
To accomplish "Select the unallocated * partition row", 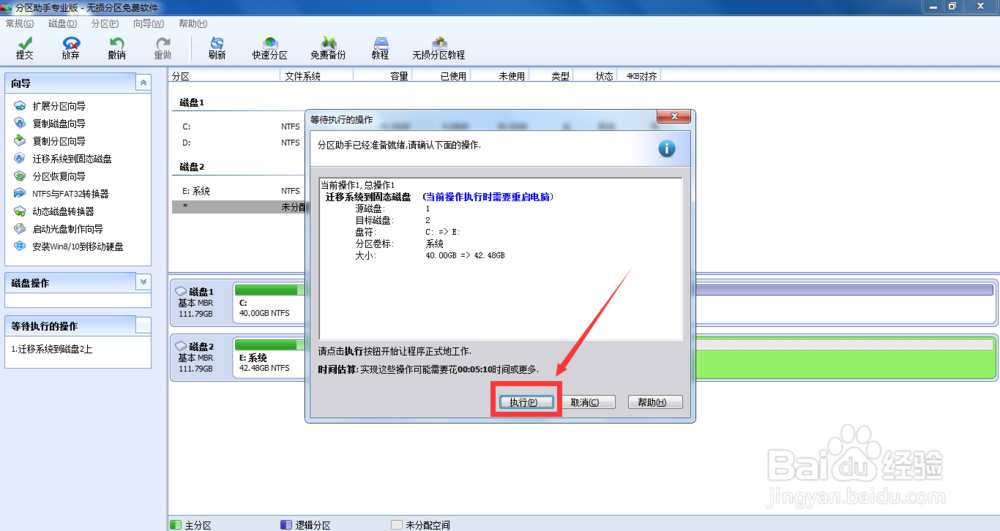I will point(239,207).
